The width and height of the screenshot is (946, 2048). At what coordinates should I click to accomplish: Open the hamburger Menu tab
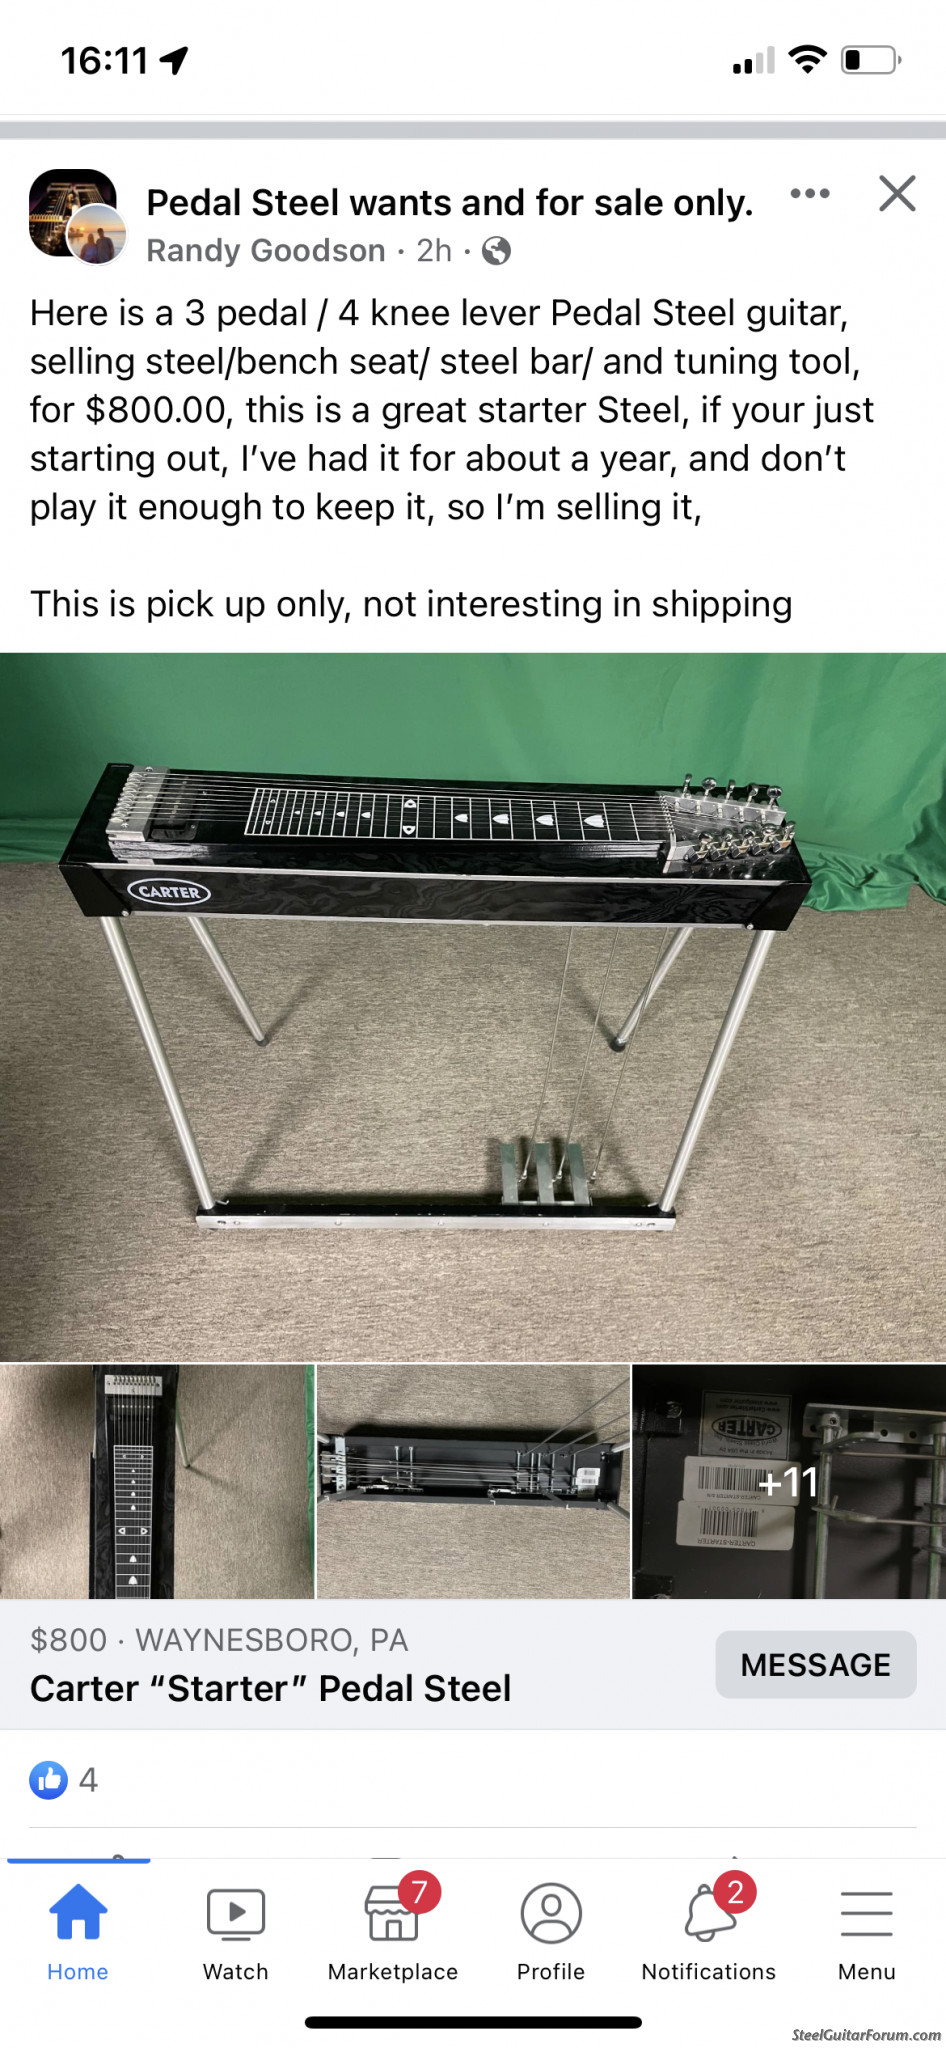[x=867, y=1927]
